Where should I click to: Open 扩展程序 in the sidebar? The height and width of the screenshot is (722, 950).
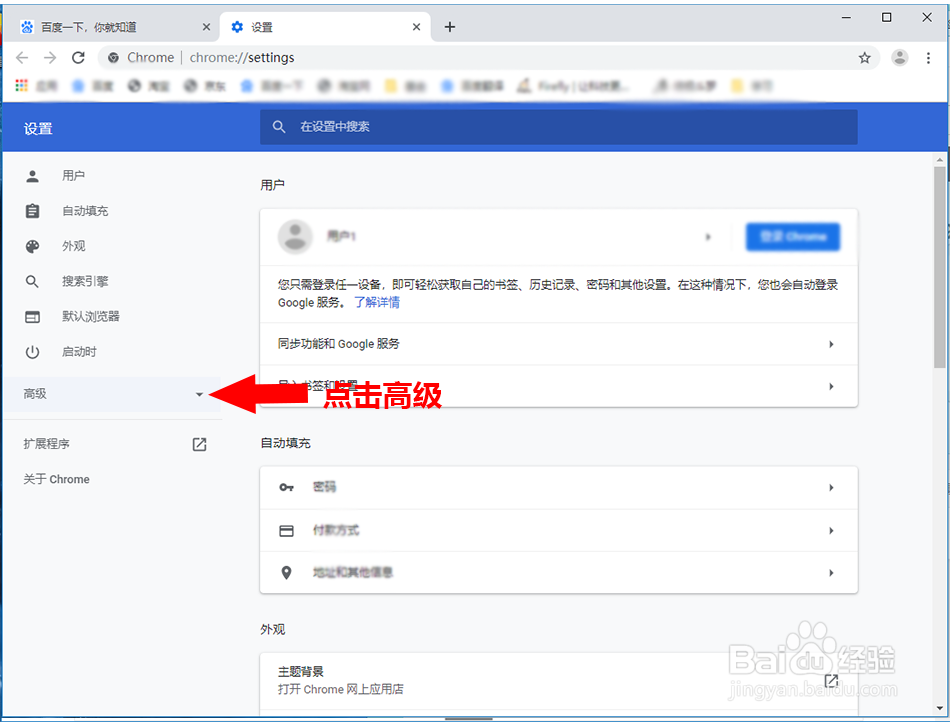pyautogui.click(x=47, y=444)
